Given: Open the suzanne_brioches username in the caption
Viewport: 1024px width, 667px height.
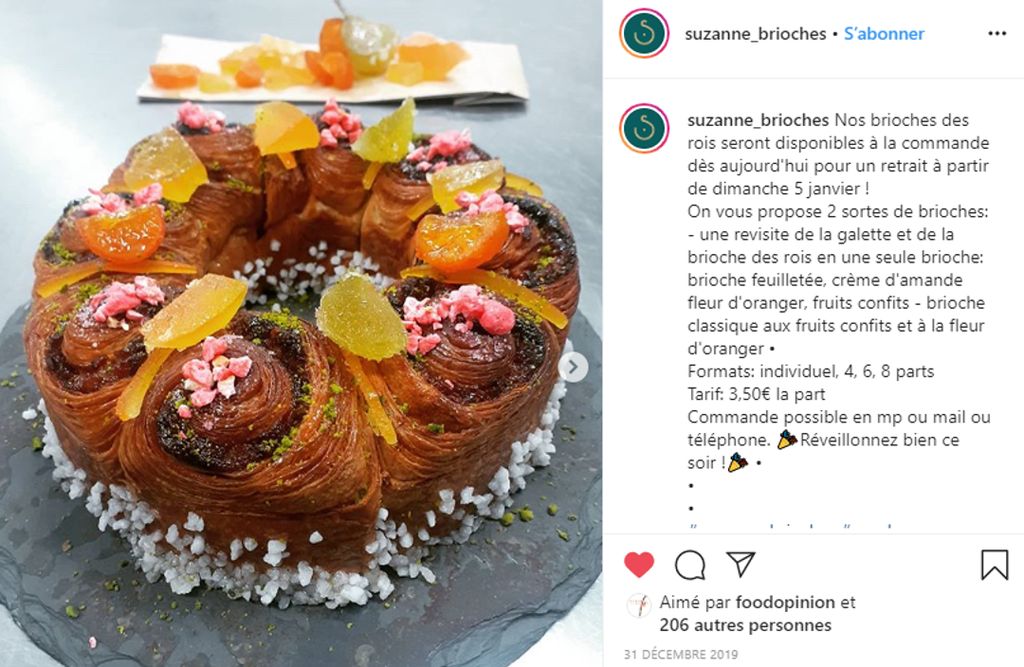Looking at the screenshot, I should (758, 120).
